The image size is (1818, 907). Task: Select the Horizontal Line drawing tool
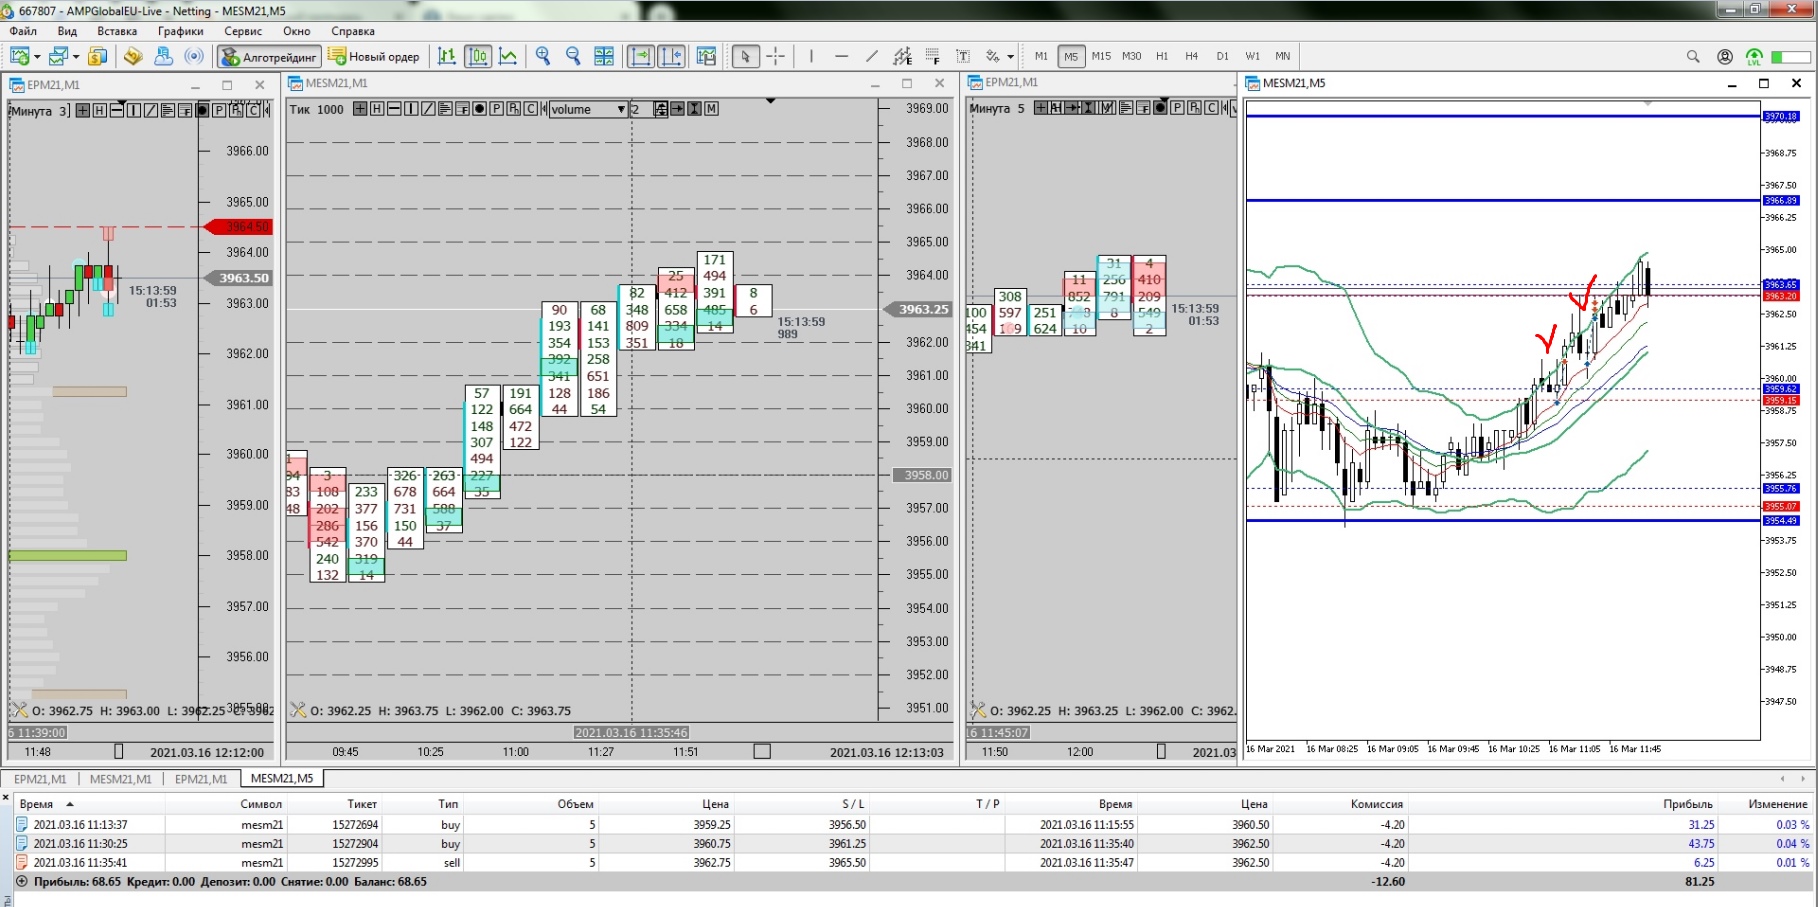[x=841, y=56]
